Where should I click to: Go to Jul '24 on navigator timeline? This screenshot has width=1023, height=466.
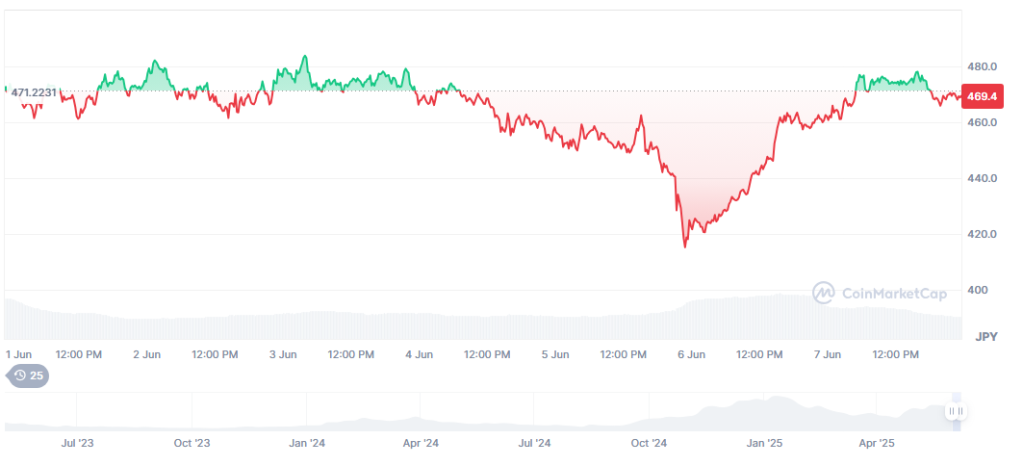coord(535,441)
